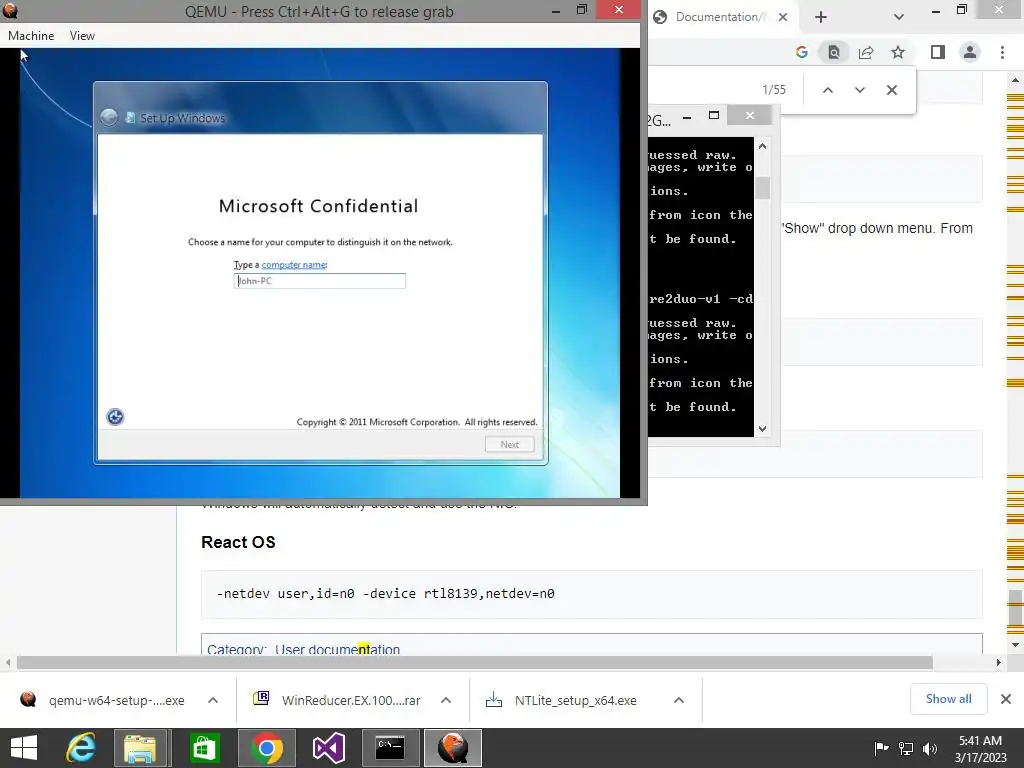The height and width of the screenshot is (768, 1024).
Task: Close the downloads bar
Action: pyautogui.click(x=1006, y=699)
